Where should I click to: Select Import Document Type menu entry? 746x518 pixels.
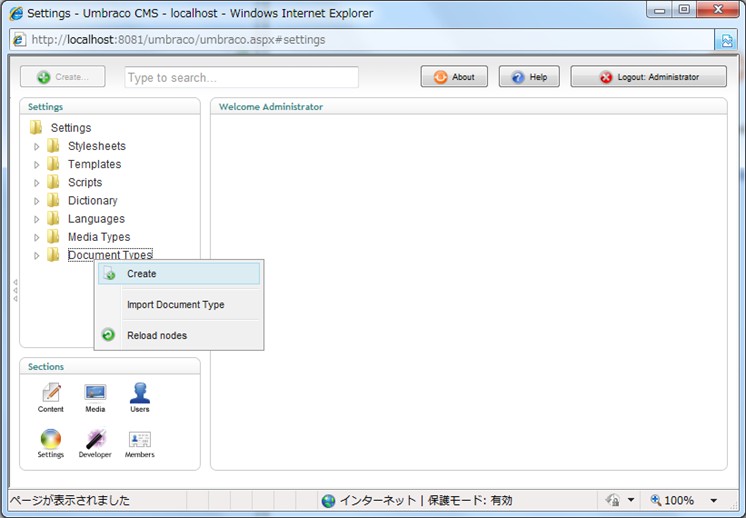tap(175, 305)
